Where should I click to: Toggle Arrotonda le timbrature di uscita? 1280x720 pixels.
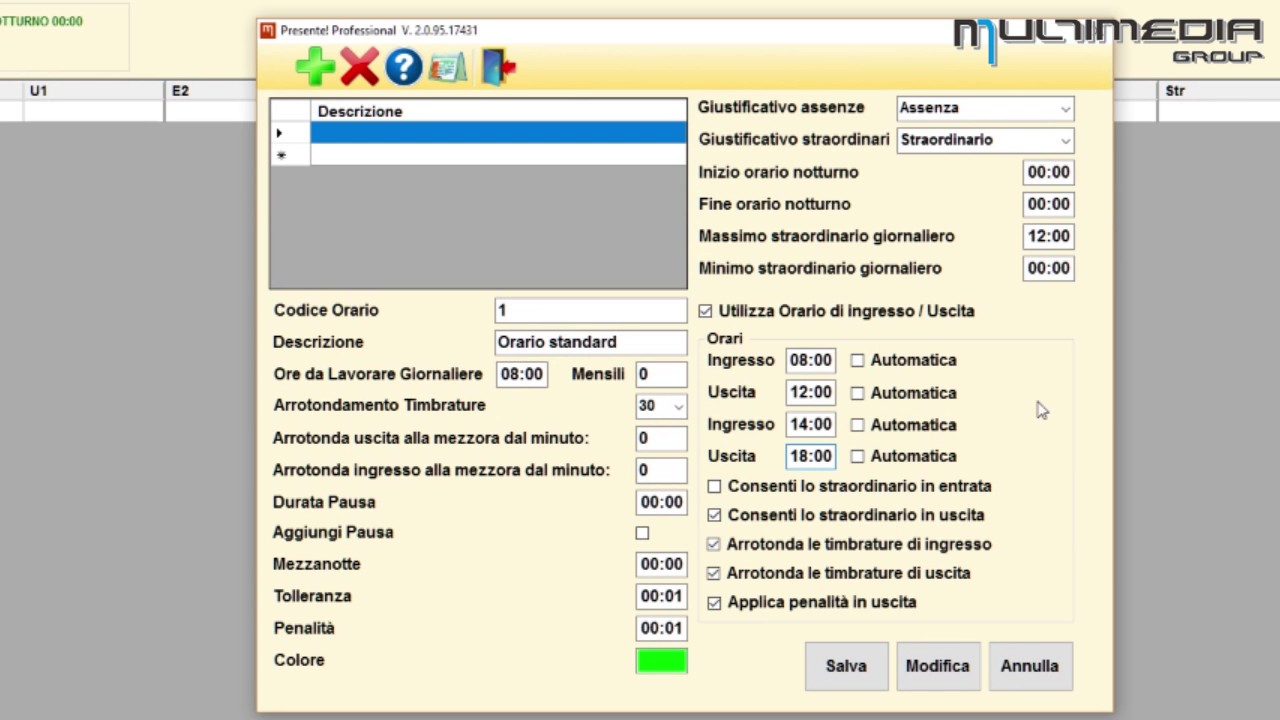point(713,573)
